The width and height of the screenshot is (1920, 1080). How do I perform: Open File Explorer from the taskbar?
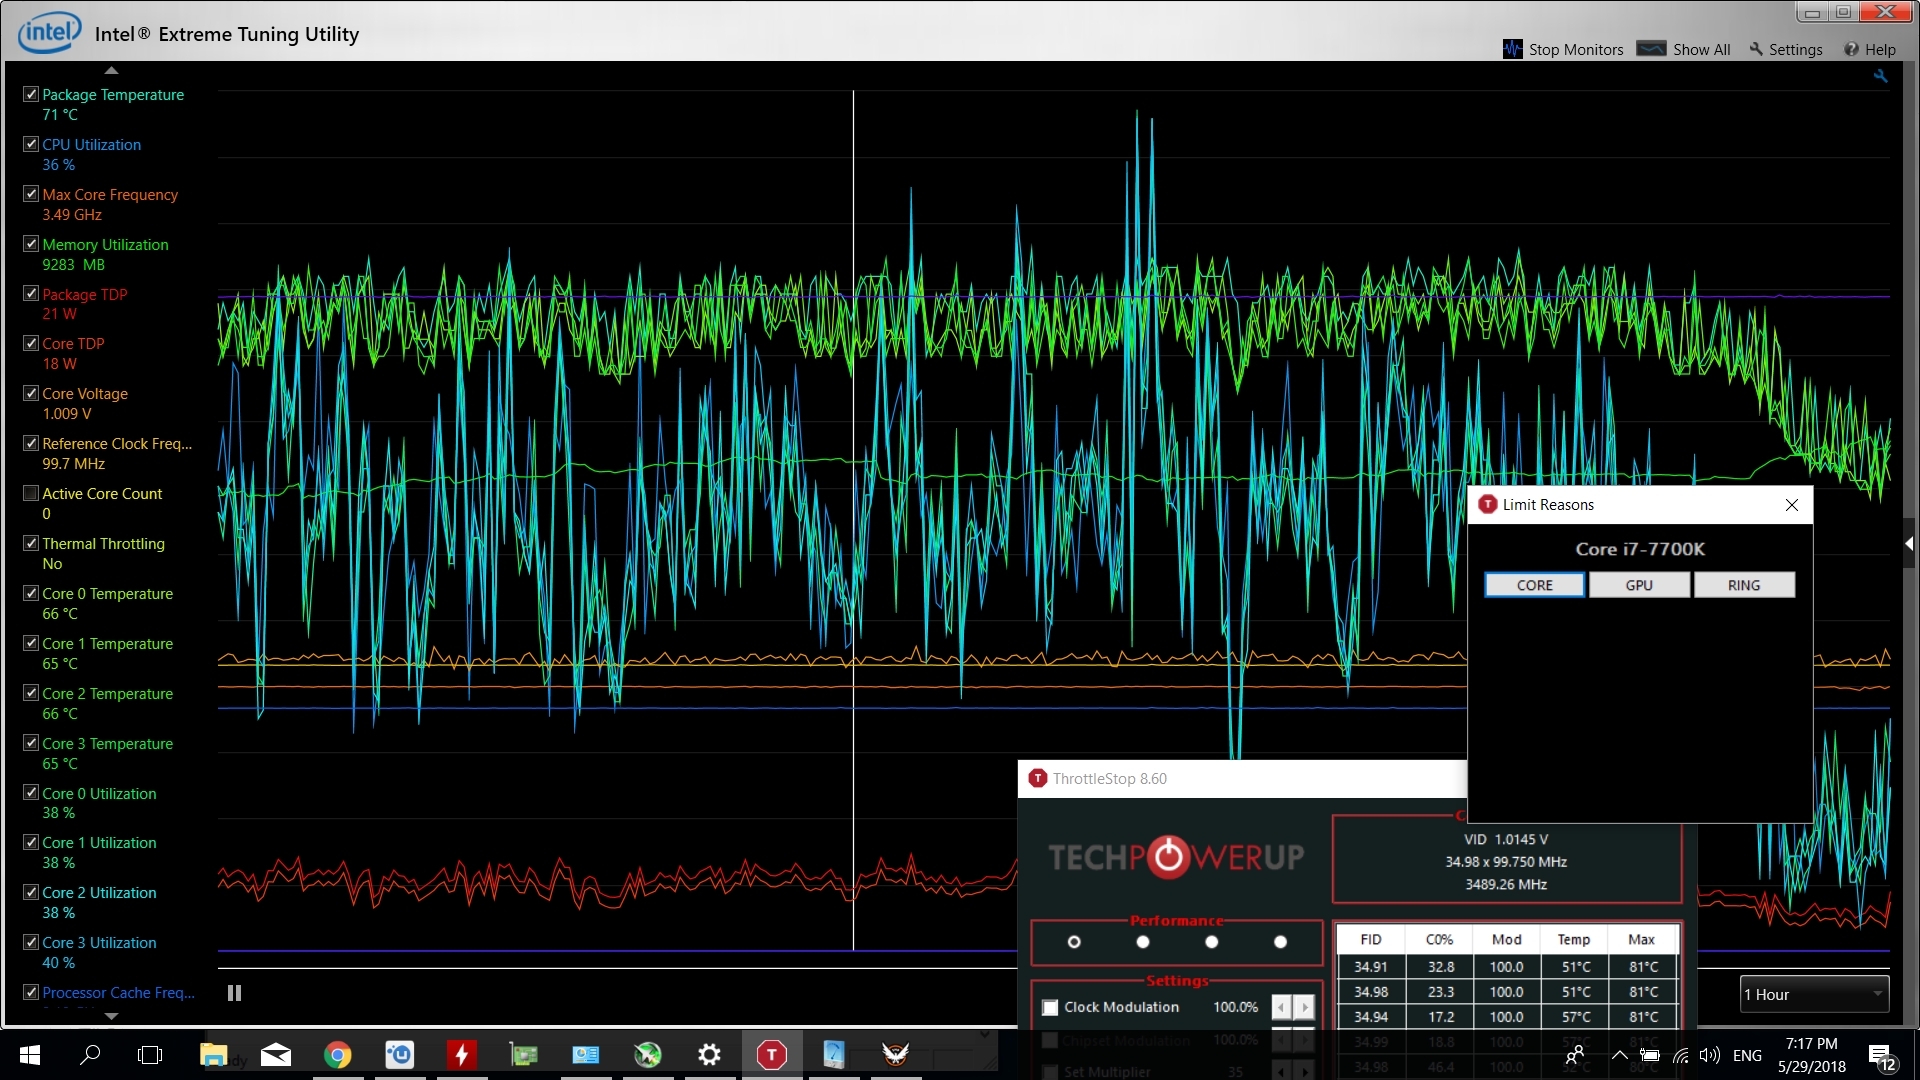[213, 1055]
